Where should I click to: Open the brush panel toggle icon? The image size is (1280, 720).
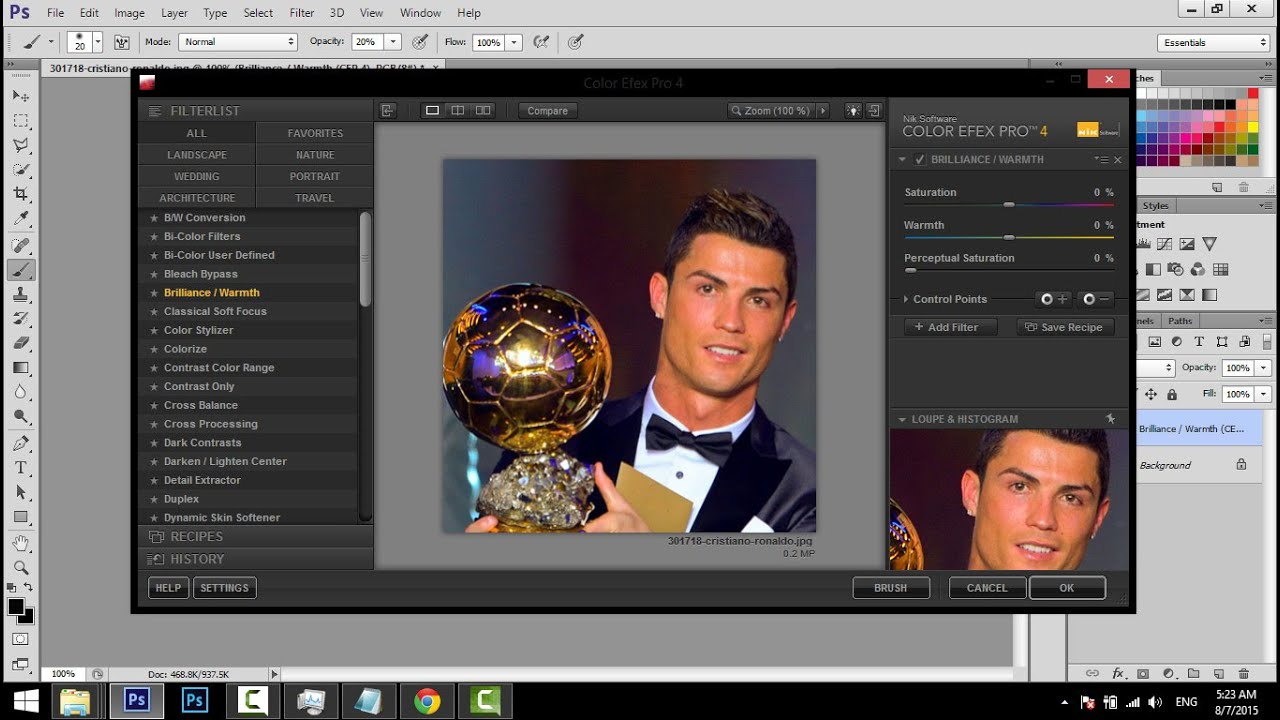[x=122, y=42]
